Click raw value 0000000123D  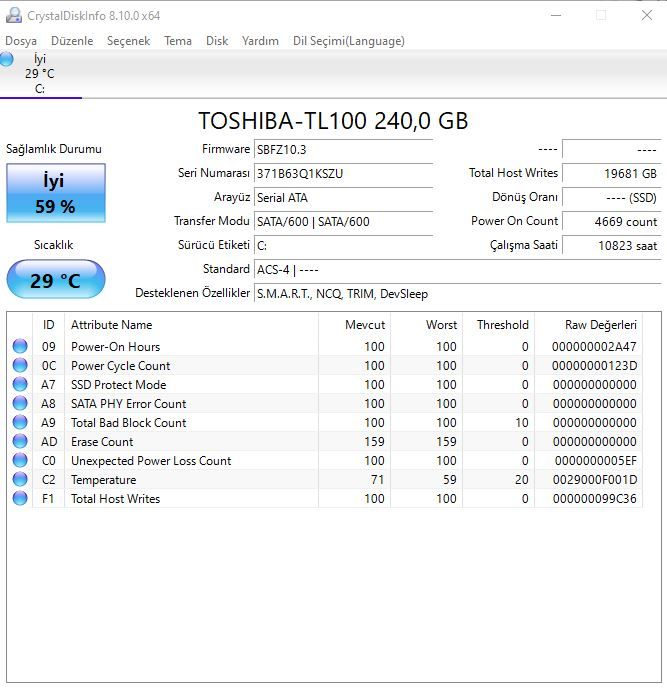(x=594, y=366)
